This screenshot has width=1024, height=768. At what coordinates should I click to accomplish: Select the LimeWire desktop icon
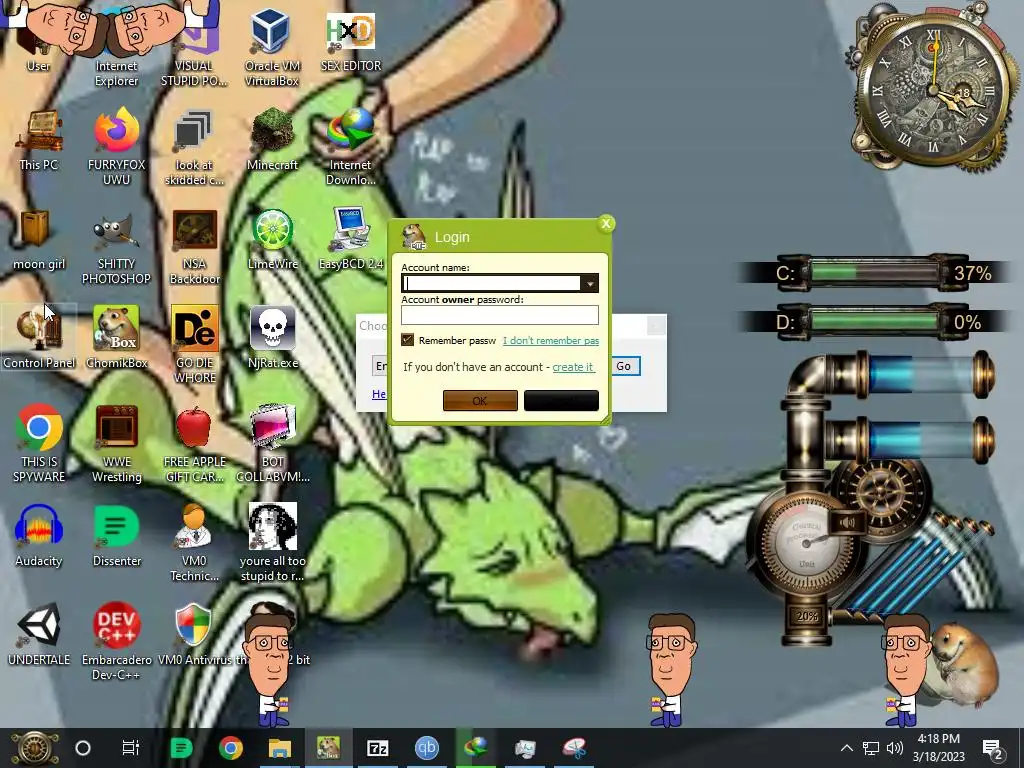tap(272, 240)
